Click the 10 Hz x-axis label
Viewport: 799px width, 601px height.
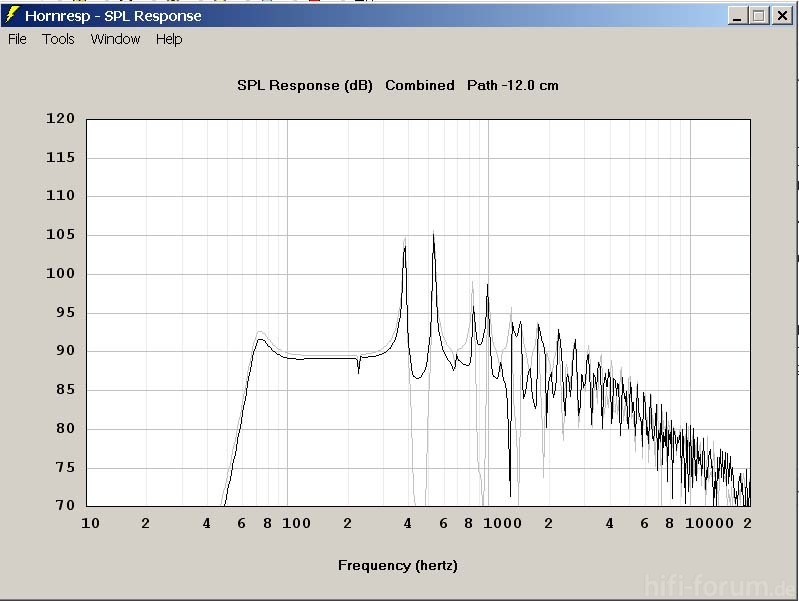91,524
